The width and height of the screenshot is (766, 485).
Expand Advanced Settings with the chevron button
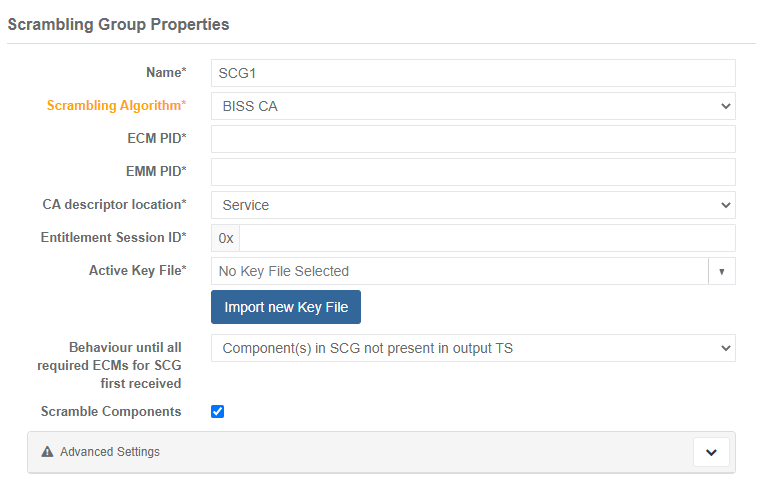(x=711, y=452)
